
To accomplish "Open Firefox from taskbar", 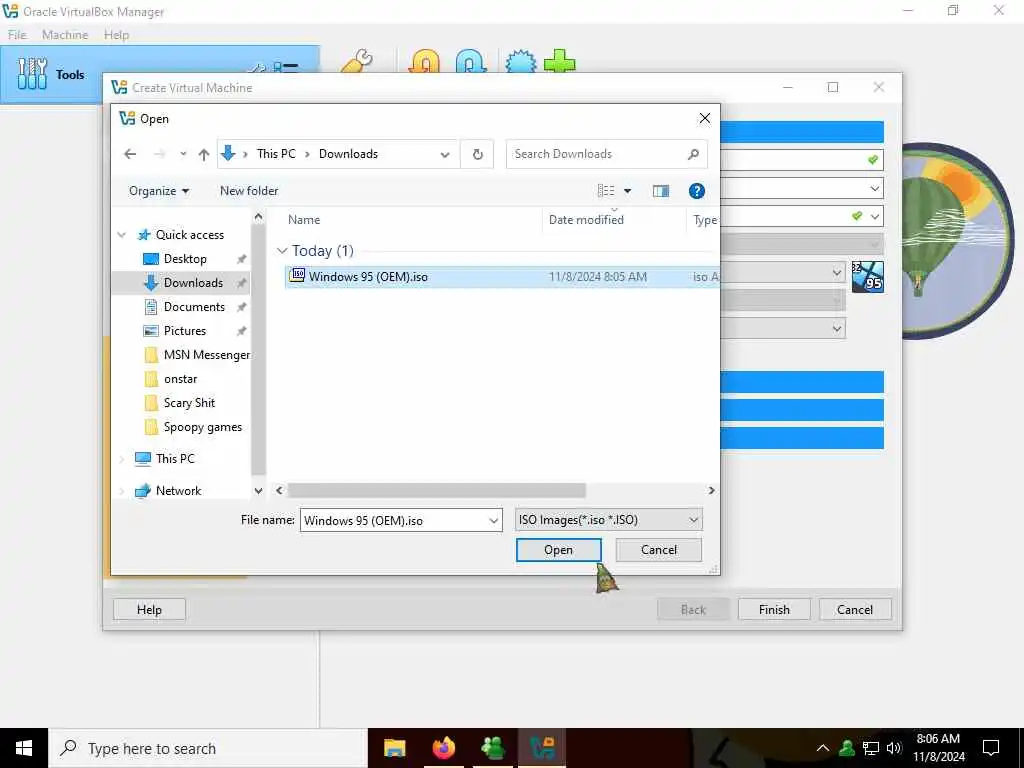I will pos(444,748).
